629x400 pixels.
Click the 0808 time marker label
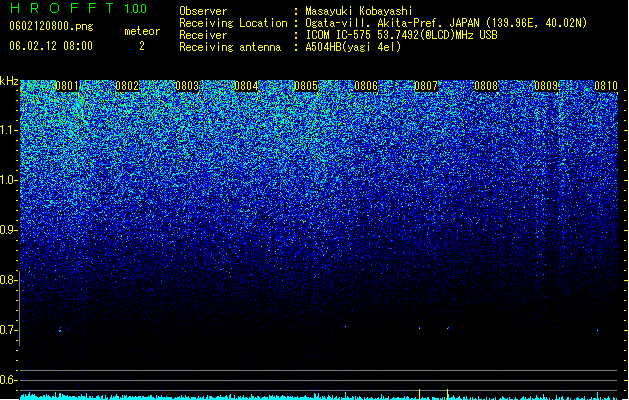[486, 86]
